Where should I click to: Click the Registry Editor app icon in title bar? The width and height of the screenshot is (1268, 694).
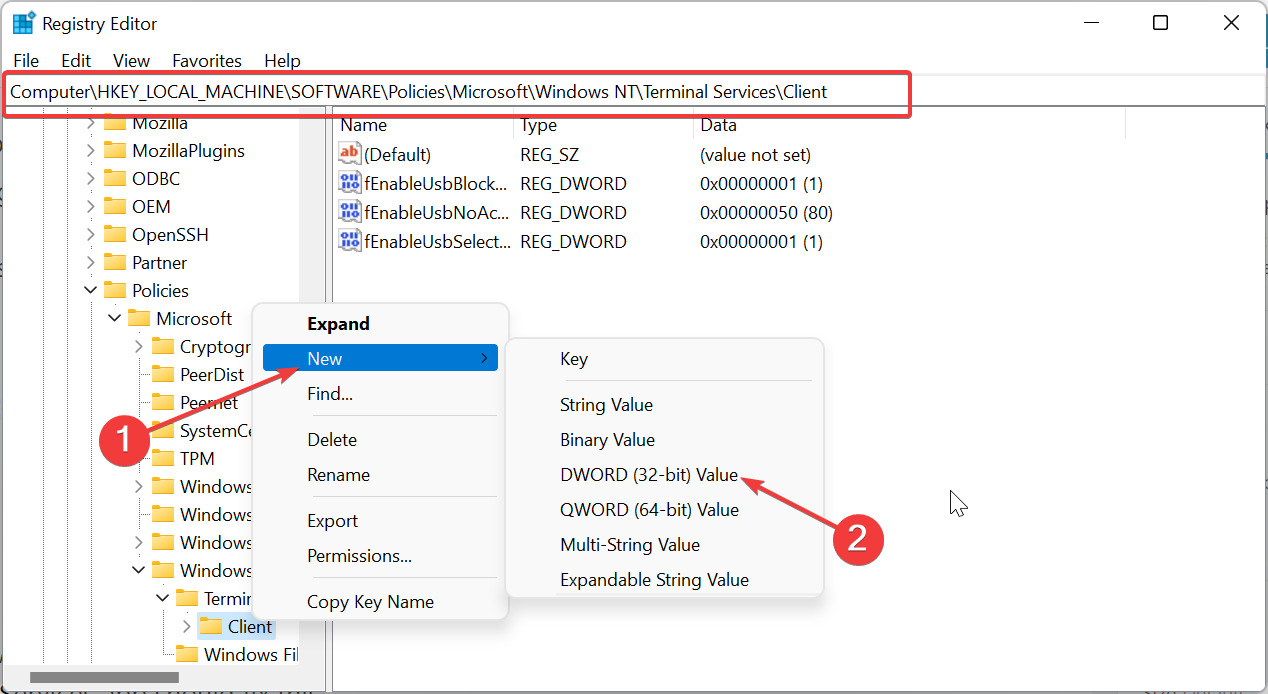23,23
